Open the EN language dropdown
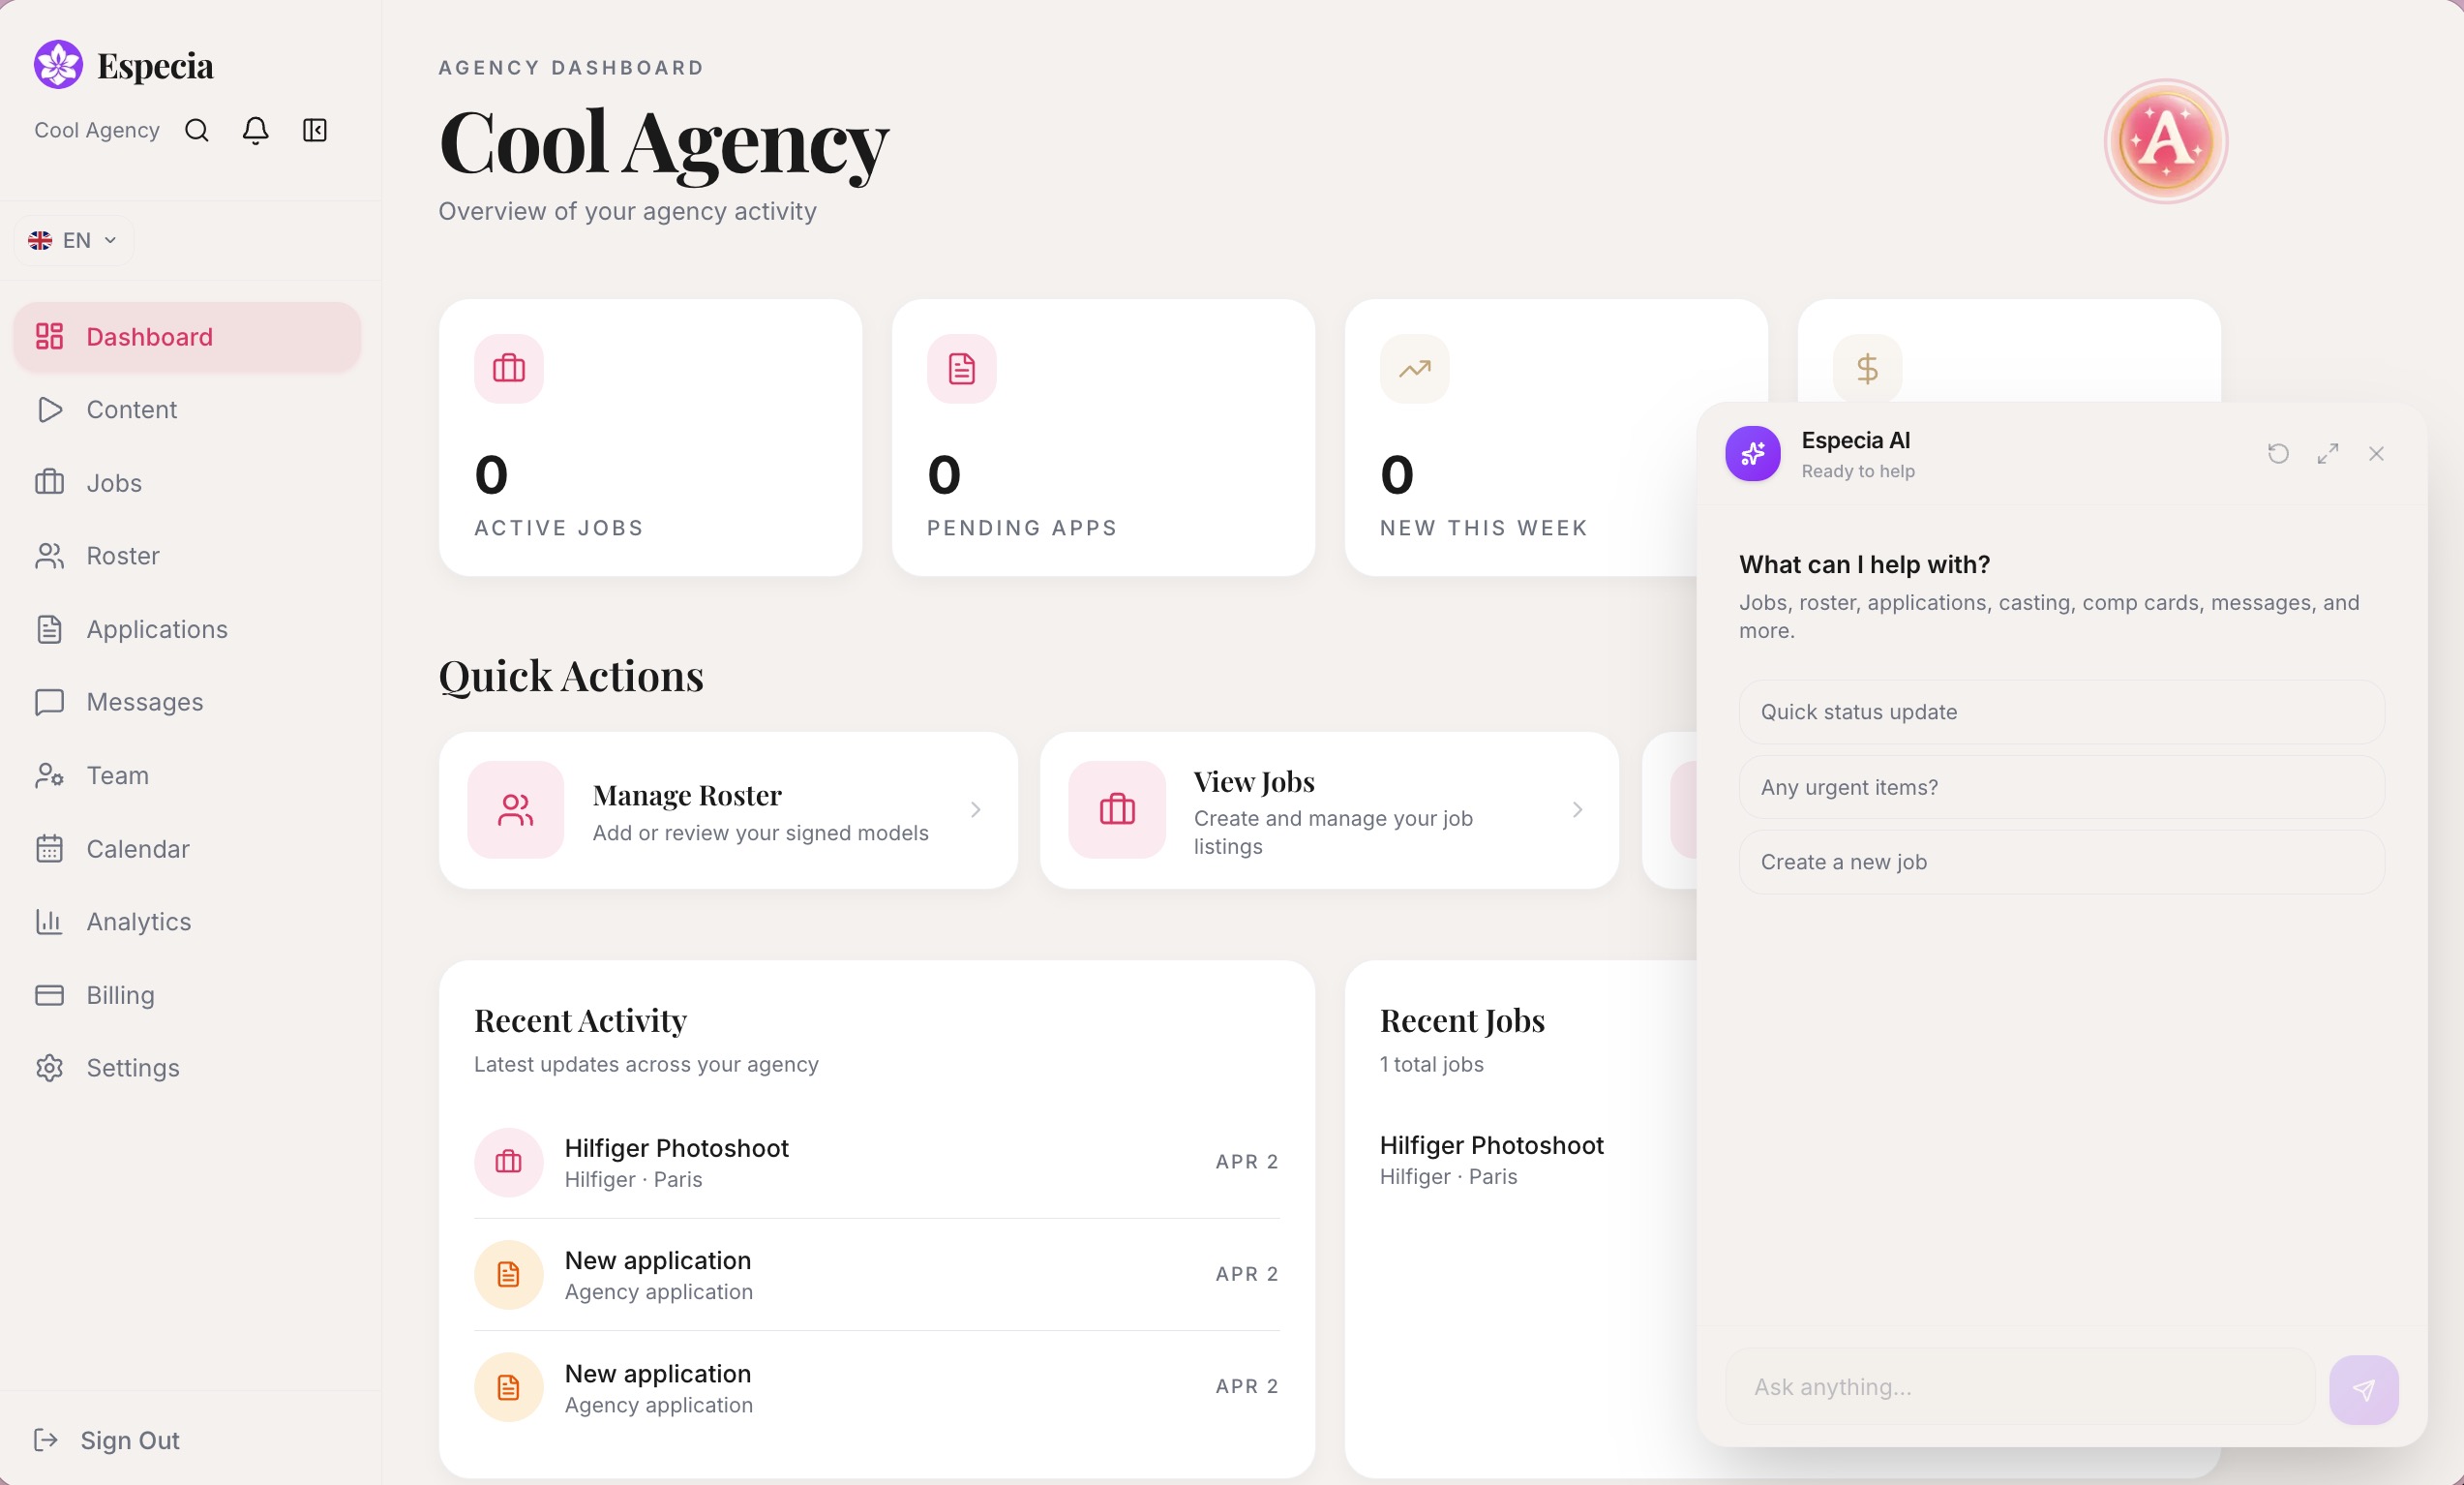Screen dimensions: 2464x1485 pyautogui.click(x=73, y=240)
